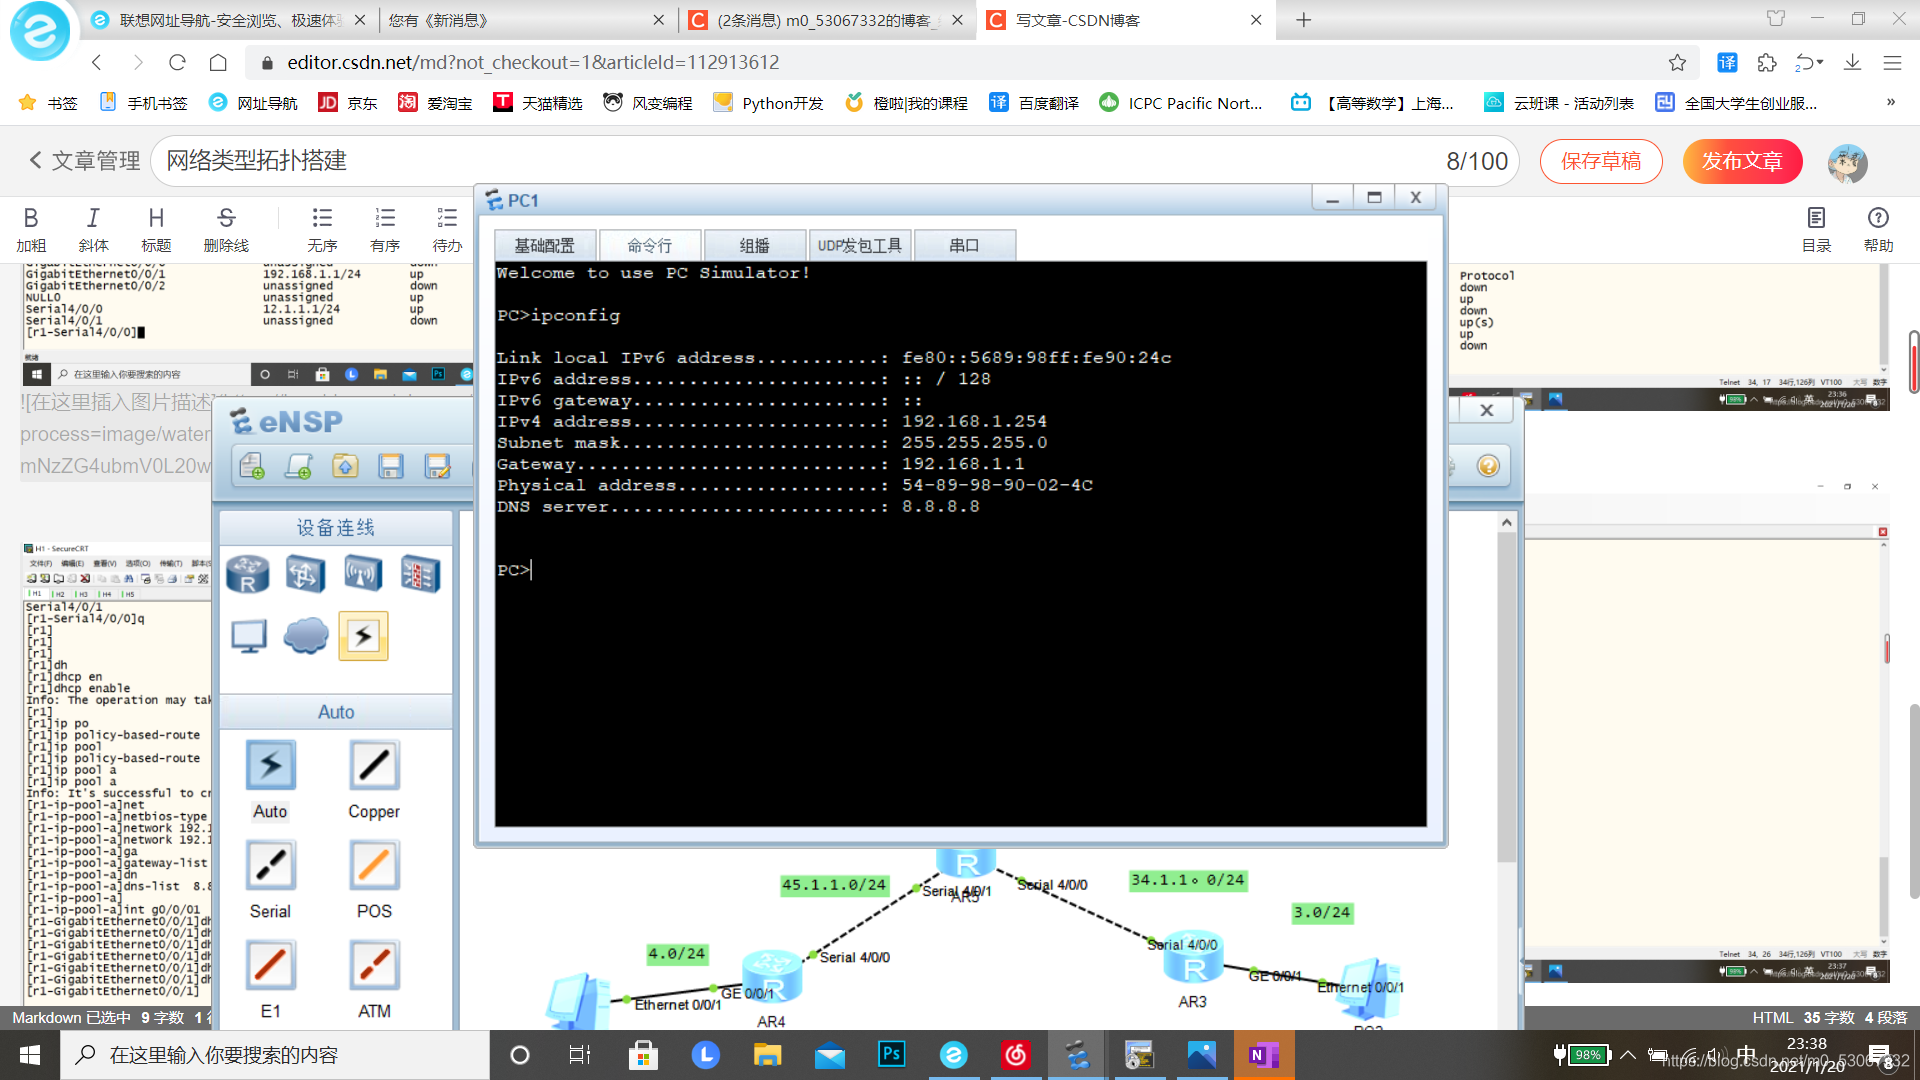
Task: Open the UDP发包工具 tab in PC1
Action: 860,245
